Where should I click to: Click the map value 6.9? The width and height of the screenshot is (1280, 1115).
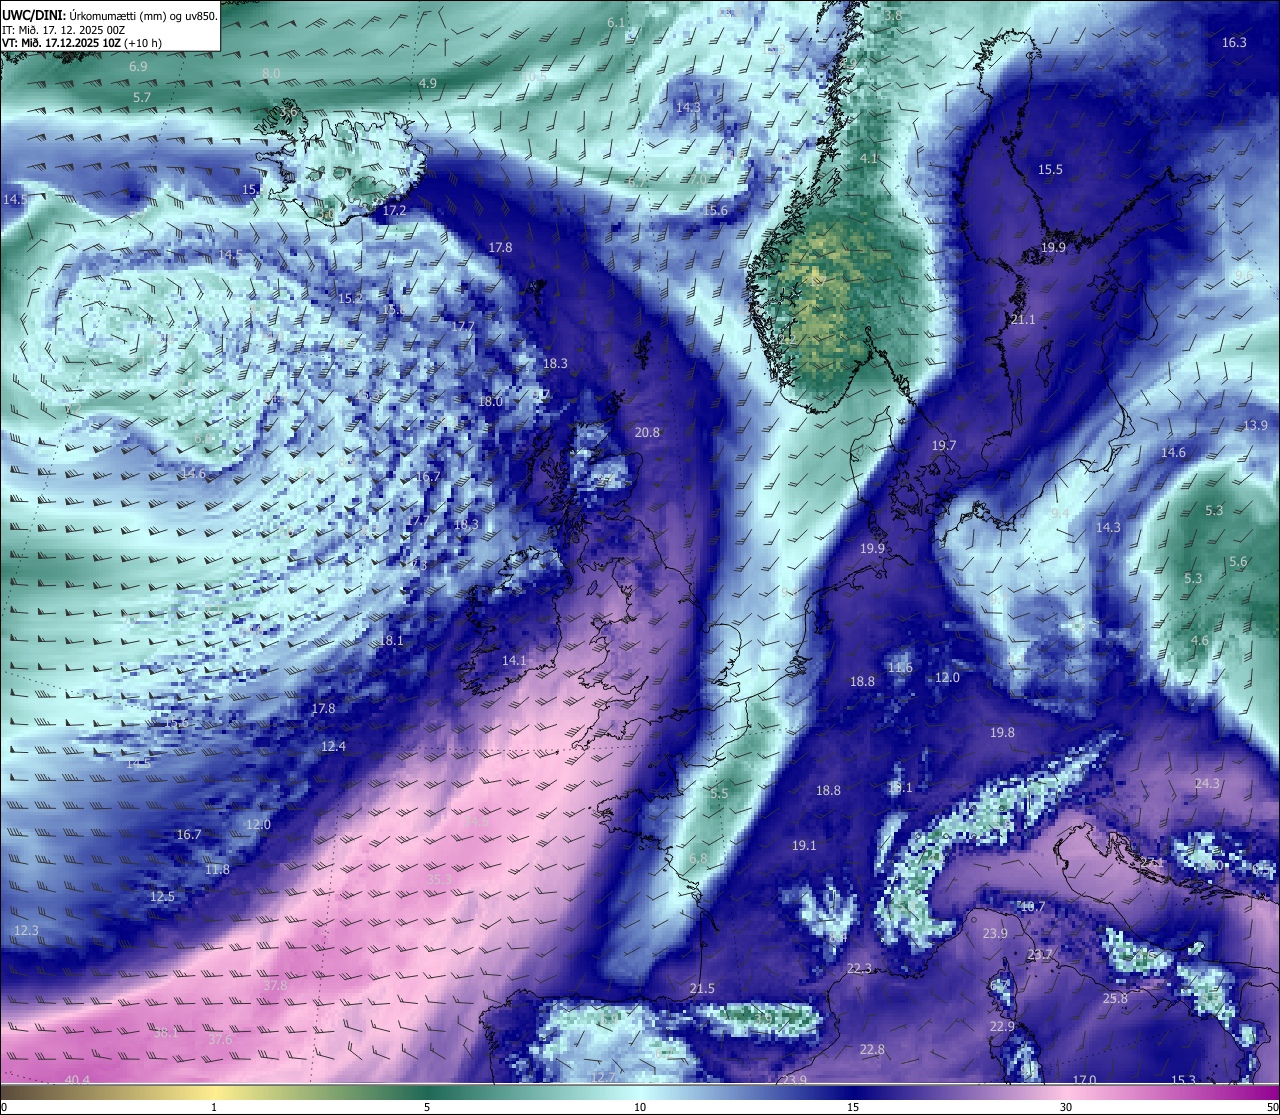pos(138,67)
